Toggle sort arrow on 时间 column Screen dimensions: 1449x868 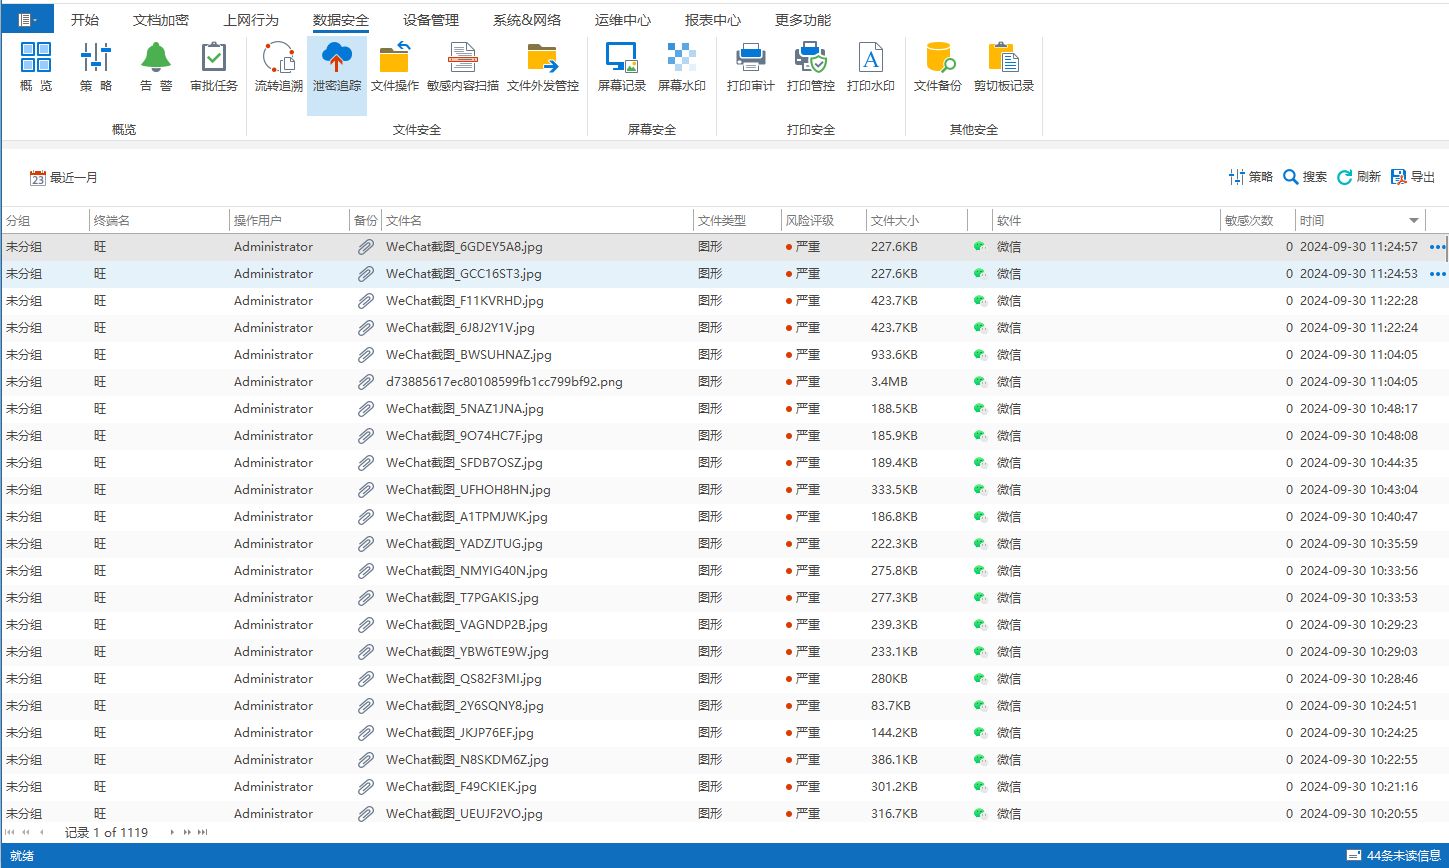(1414, 220)
